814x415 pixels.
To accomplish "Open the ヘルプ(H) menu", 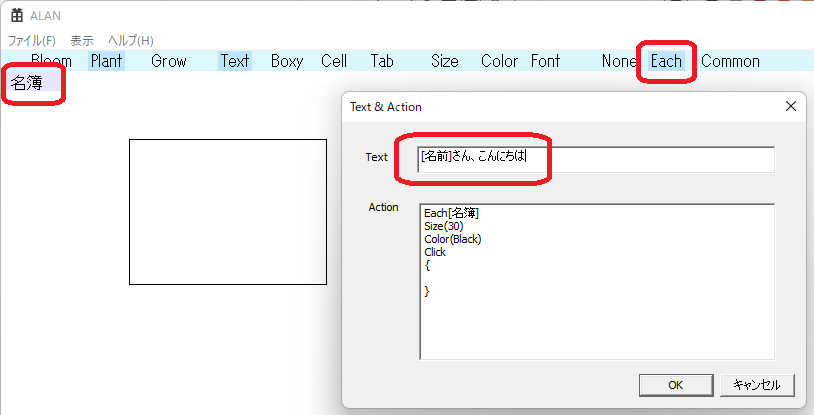I will pos(131,41).
